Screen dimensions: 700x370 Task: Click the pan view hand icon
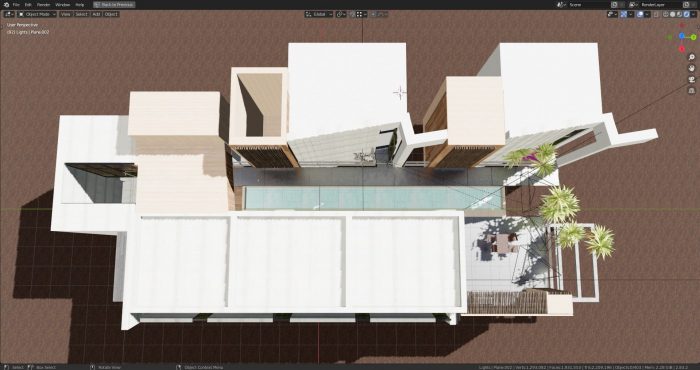click(692, 68)
